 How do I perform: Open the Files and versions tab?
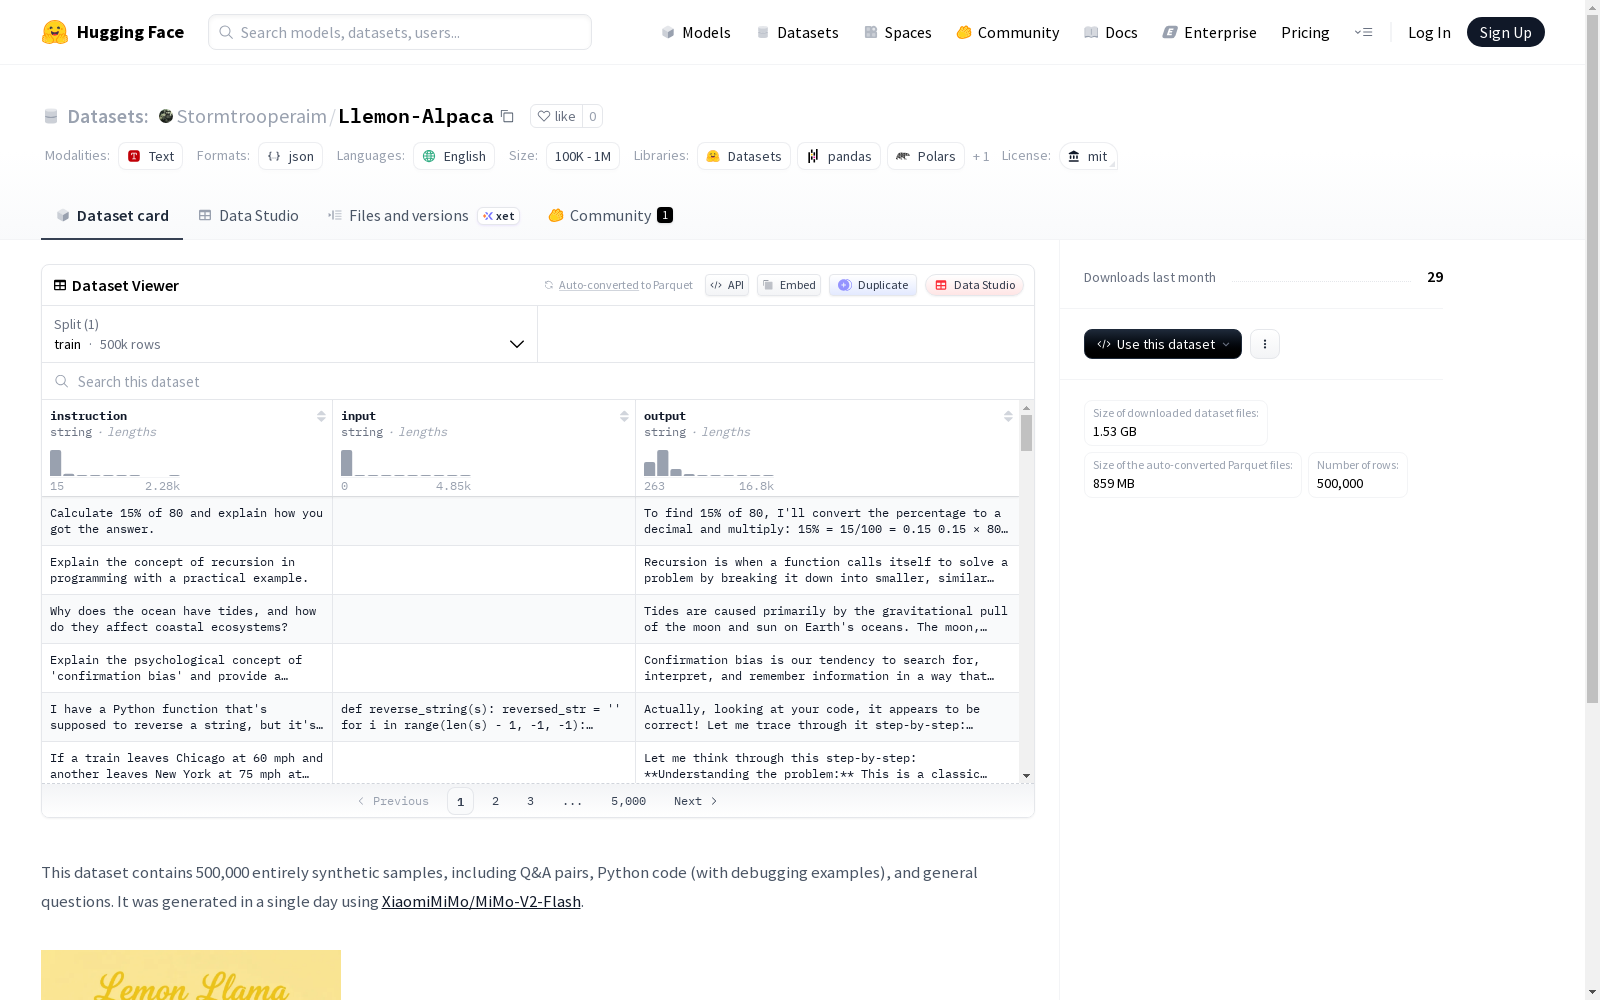pyautogui.click(x=424, y=216)
